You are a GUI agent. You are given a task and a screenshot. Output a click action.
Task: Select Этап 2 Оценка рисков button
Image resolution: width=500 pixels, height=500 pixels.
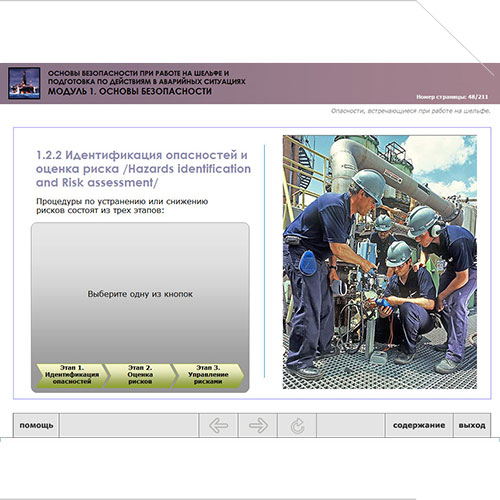(140, 375)
